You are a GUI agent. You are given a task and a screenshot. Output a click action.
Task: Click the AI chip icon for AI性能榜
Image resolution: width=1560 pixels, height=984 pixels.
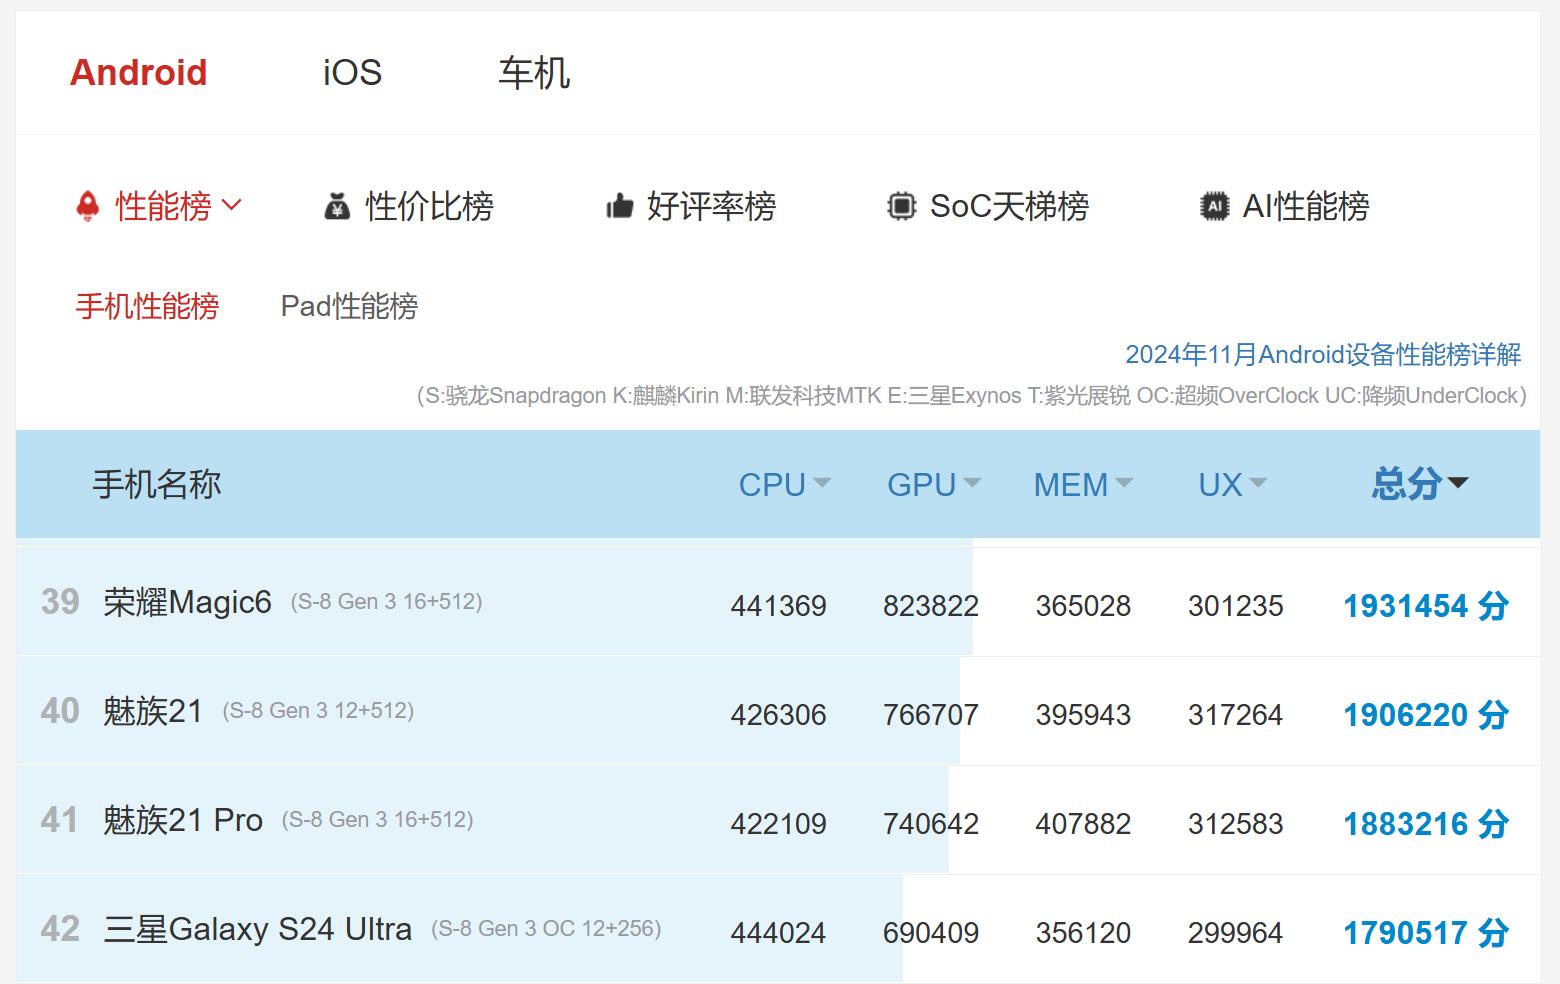(x=1214, y=206)
